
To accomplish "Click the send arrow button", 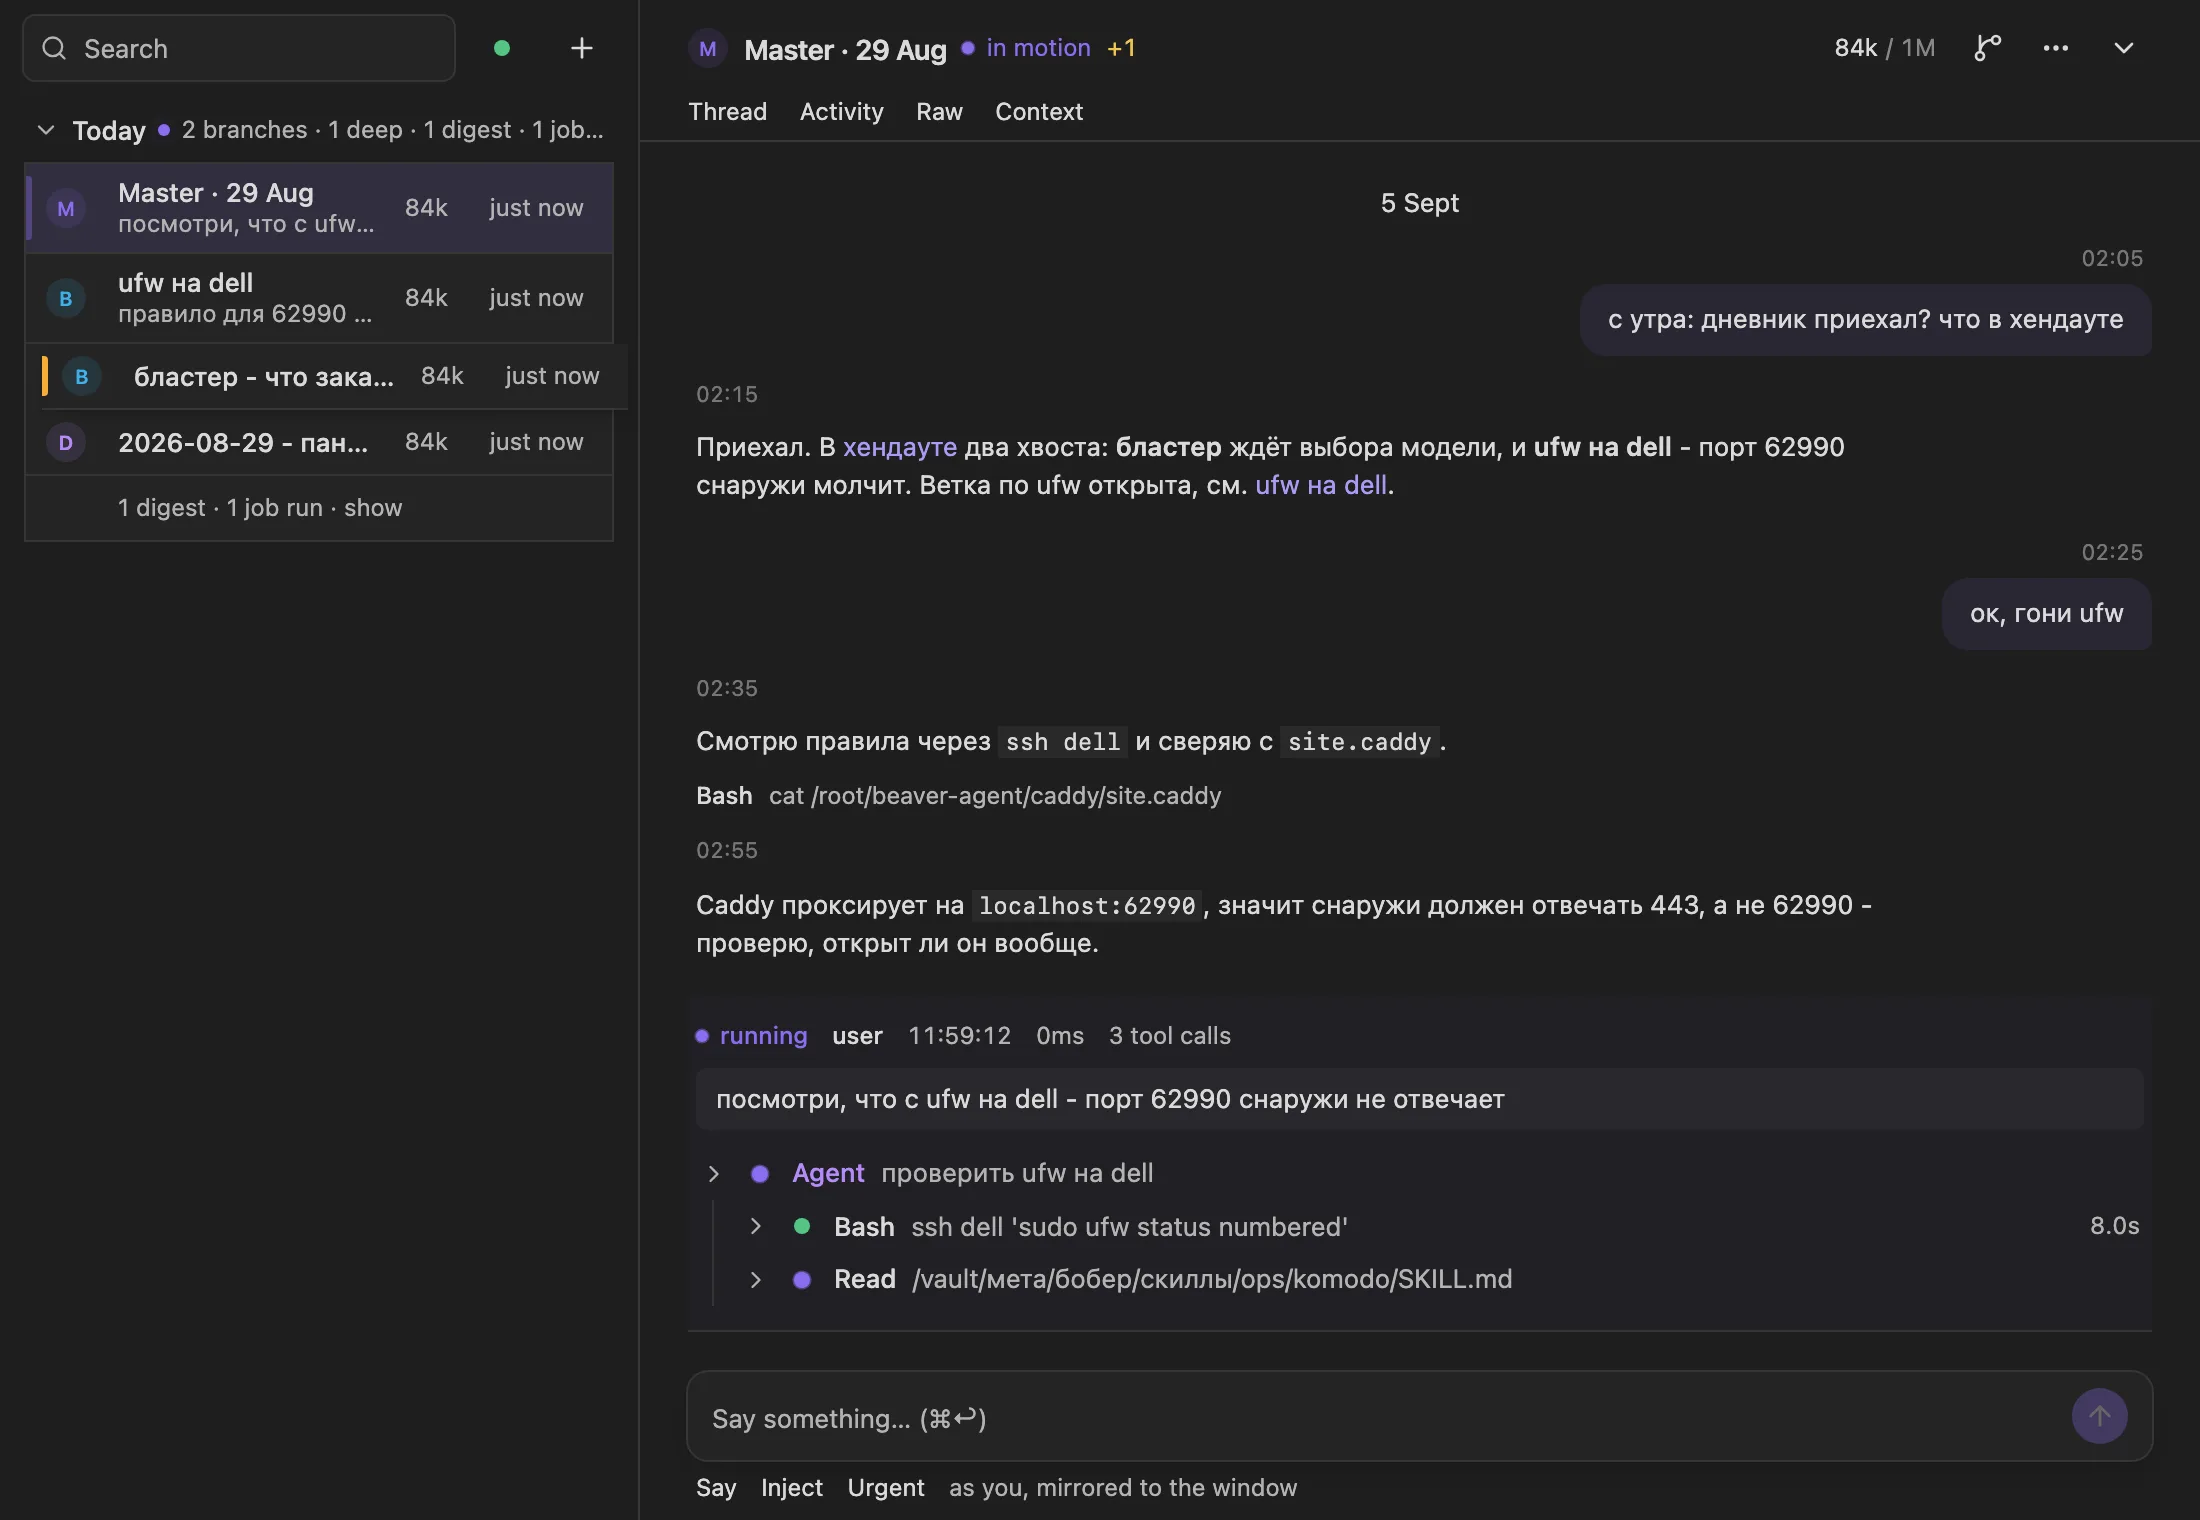I will [2099, 1416].
